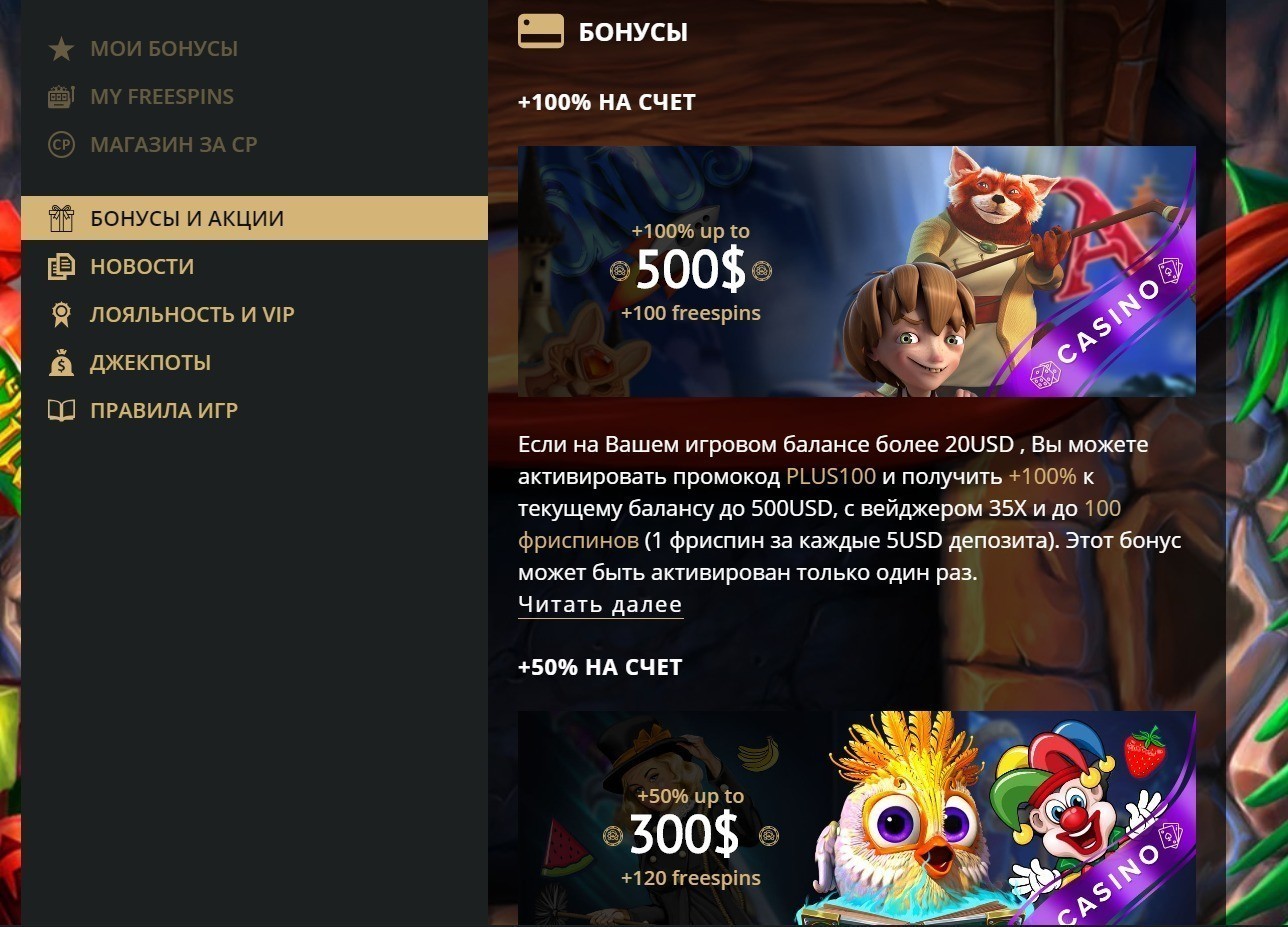This screenshot has width=1288, height=927.
Task: Click the +50% up to 300$ banner
Action: coord(857,817)
